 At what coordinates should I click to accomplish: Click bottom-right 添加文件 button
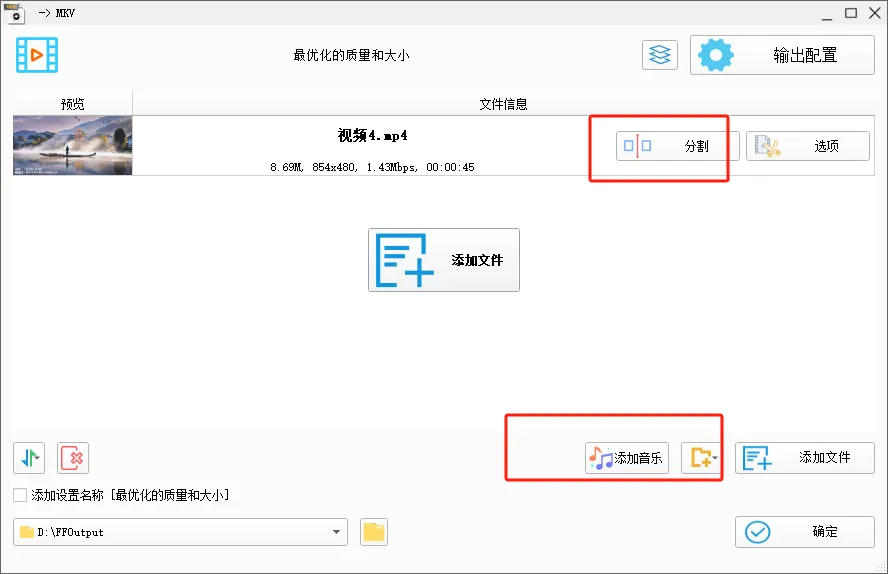pos(805,458)
